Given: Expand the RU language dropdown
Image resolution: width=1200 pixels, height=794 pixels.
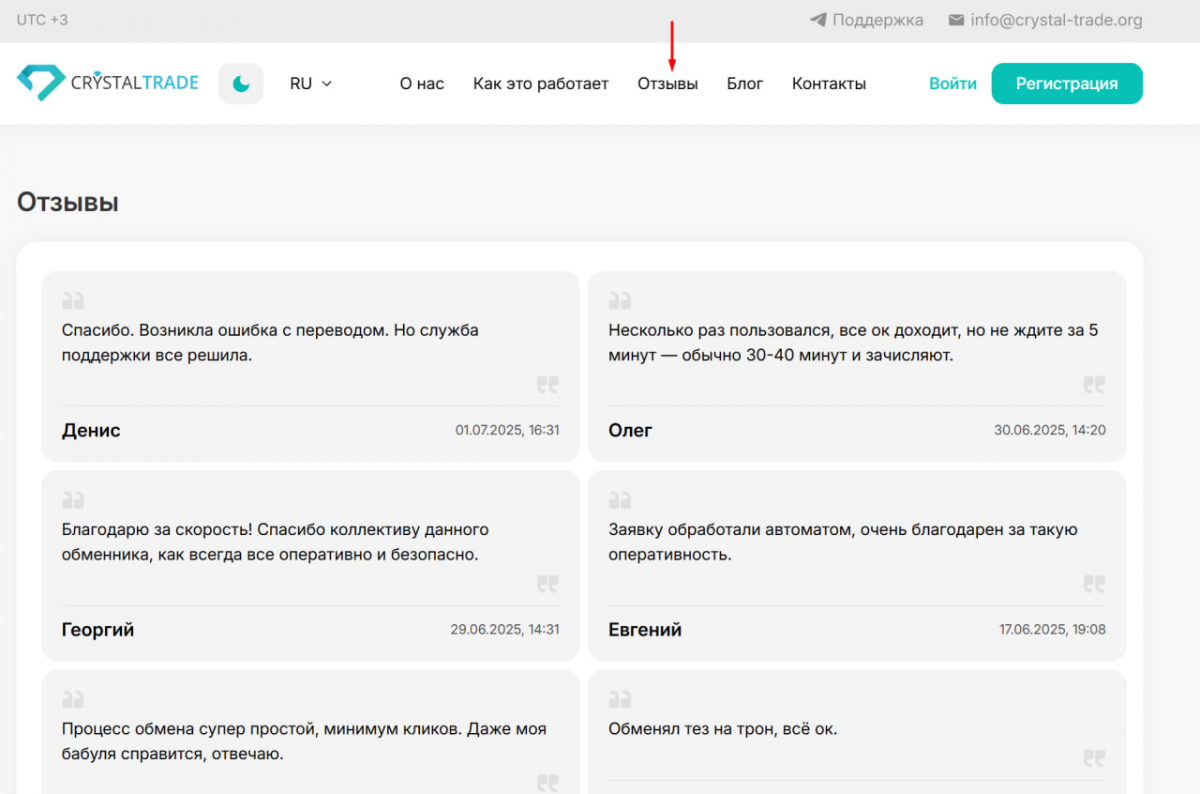Looking at the screenshot, I should pyautogui.click(x=310, y=84).
